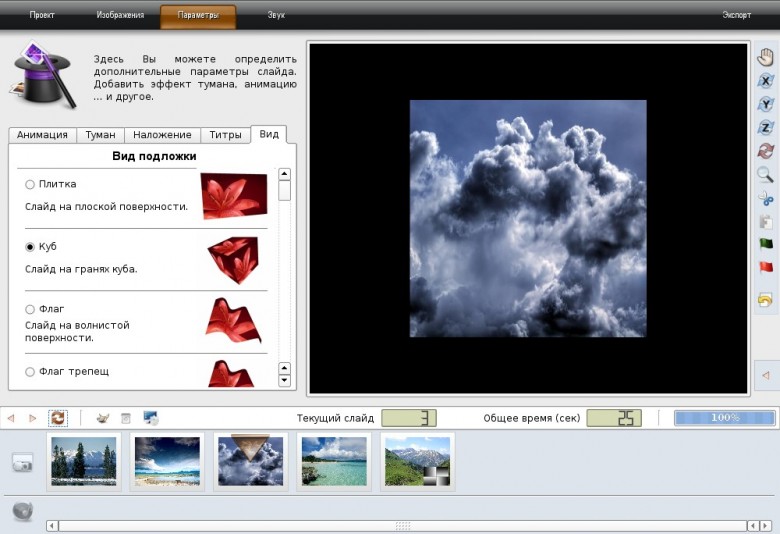
Task: Click the Z axis rotation icon
Action: (766, 127)
